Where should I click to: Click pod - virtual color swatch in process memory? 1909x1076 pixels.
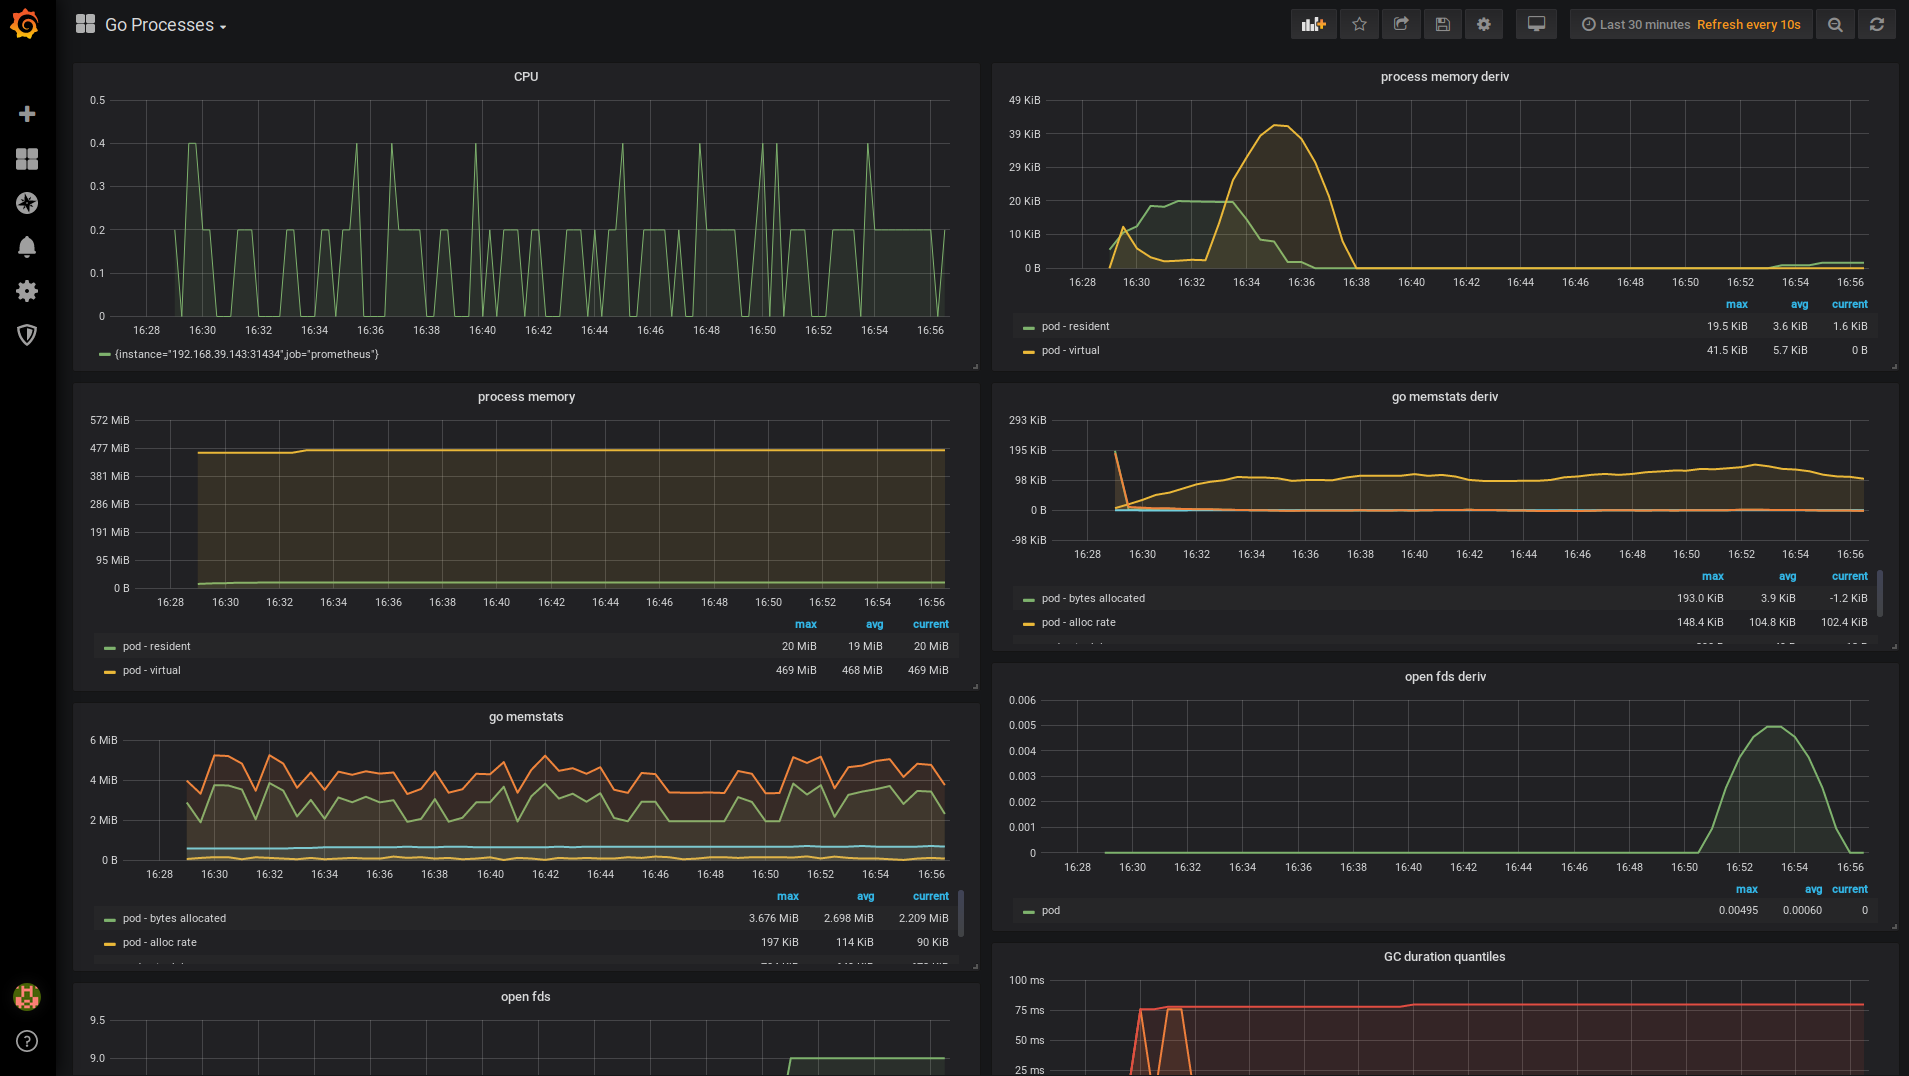(x=110, y=671)
